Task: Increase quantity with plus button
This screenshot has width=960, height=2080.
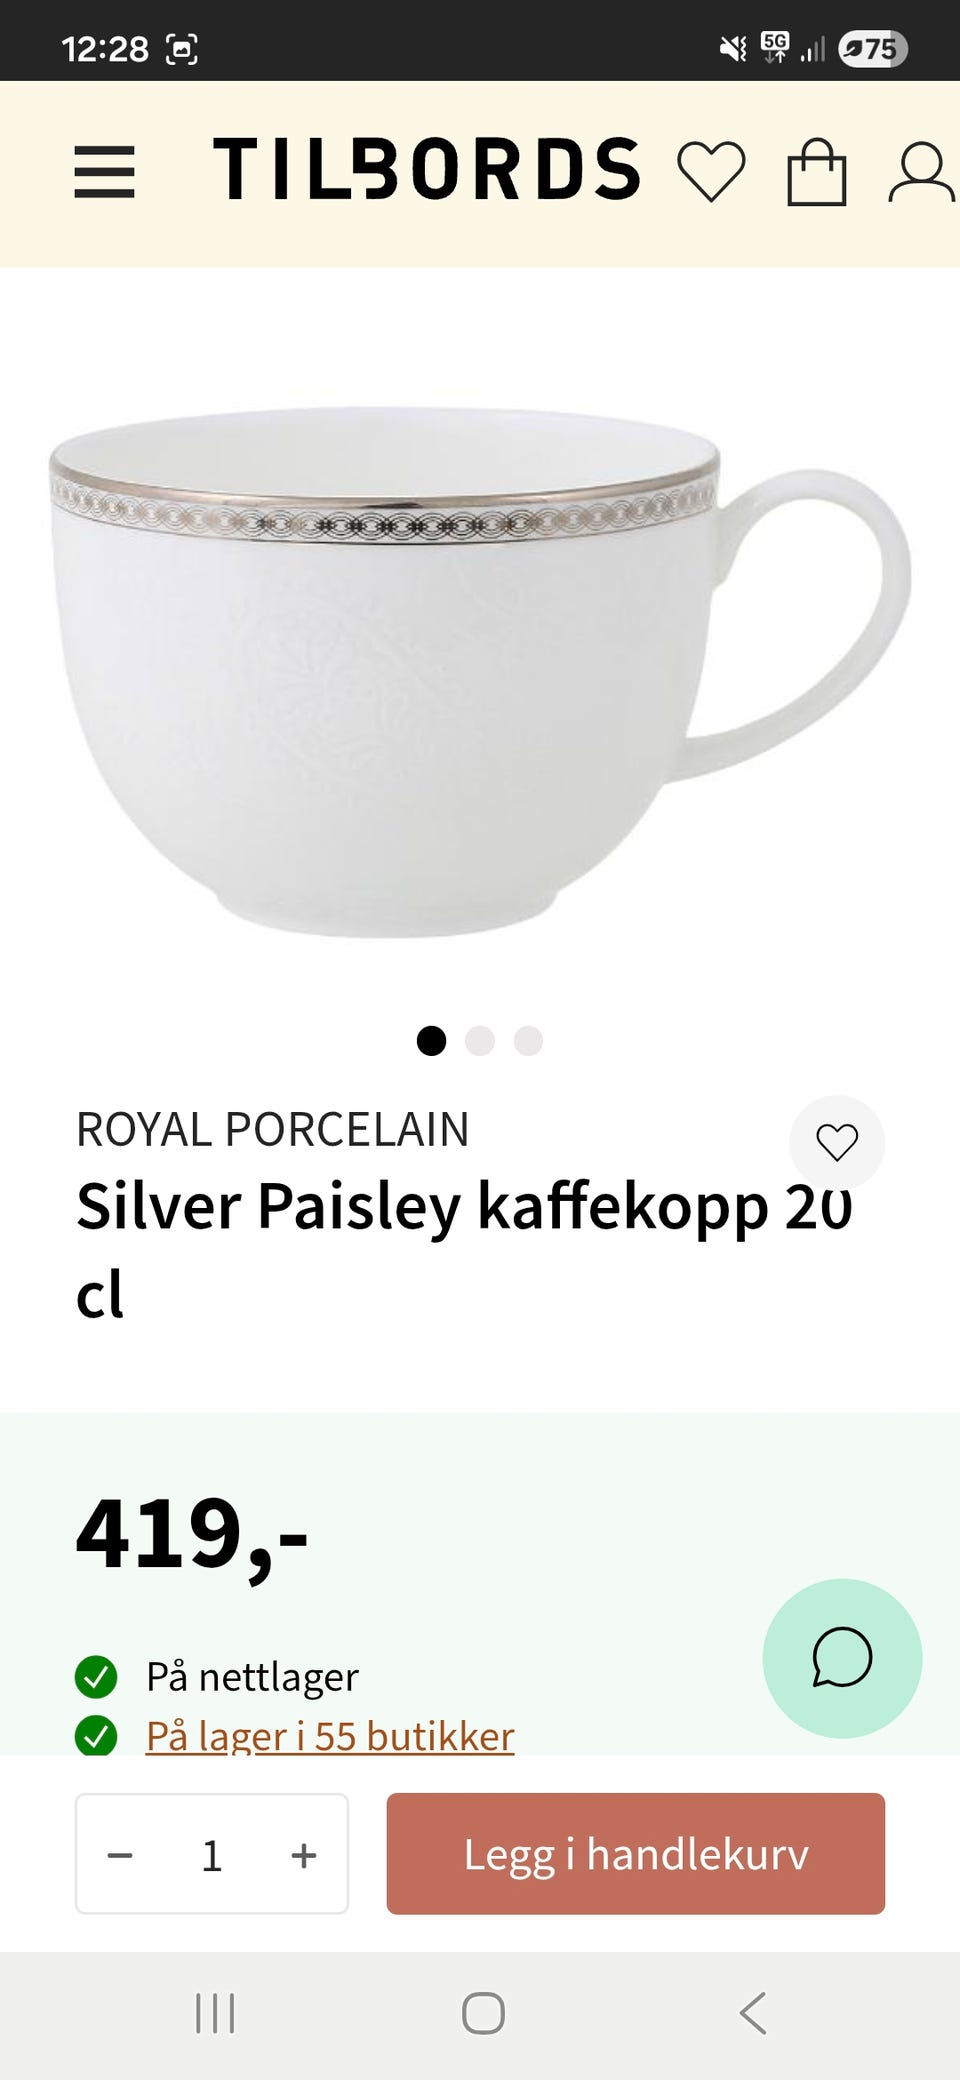Action: pos(304,1855)
